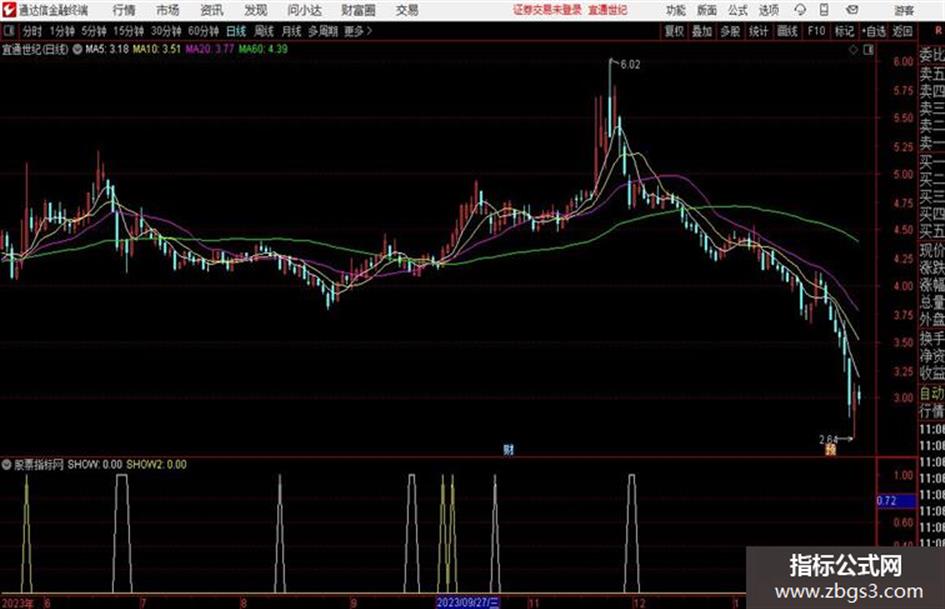Open the mail envelope icon
Viewport: 945px width, 609px height.
click(852, 10)
